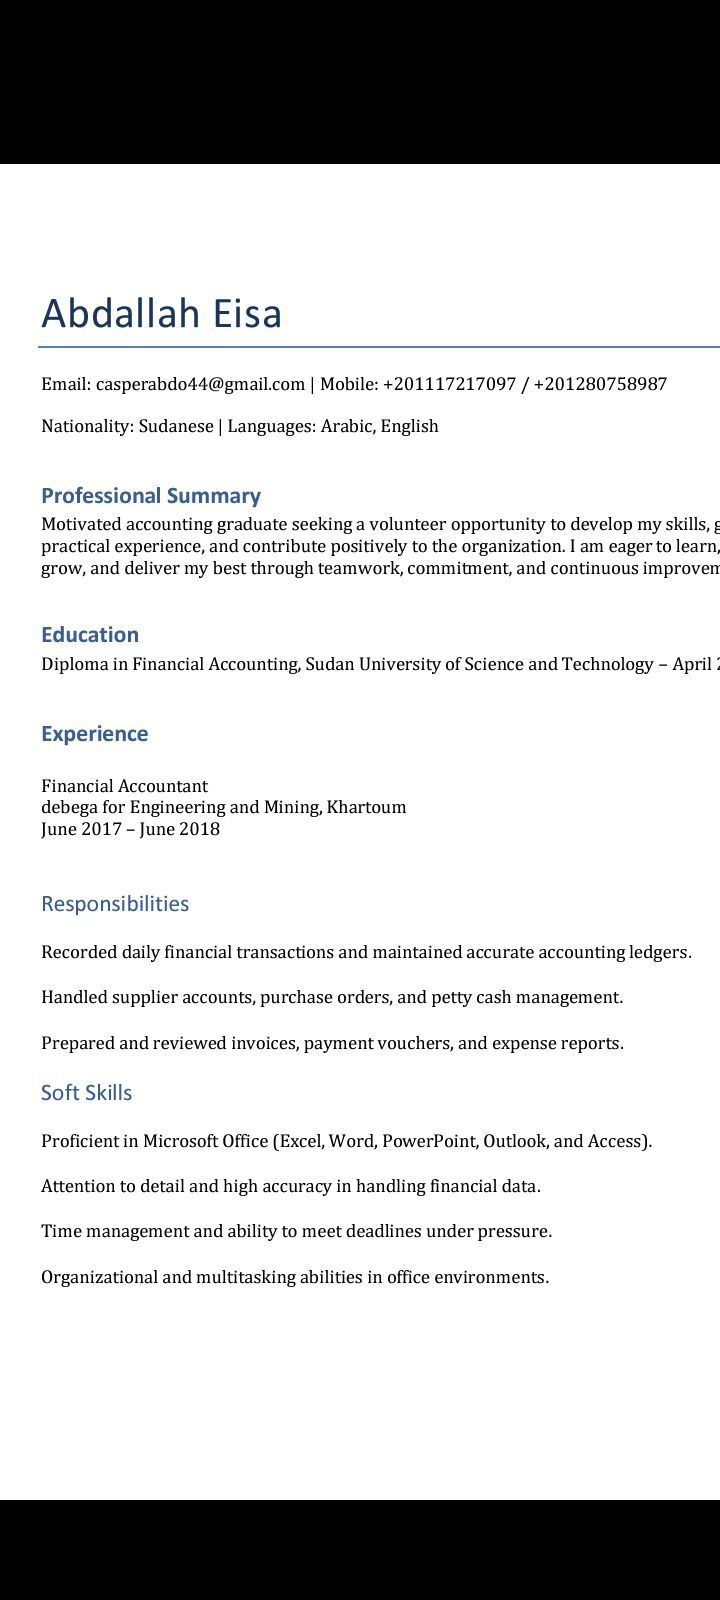Image resolution: width=720 pixels, height=1600 pixels.
Task: Click the Responsibilities heading
Action: [115, 904]
